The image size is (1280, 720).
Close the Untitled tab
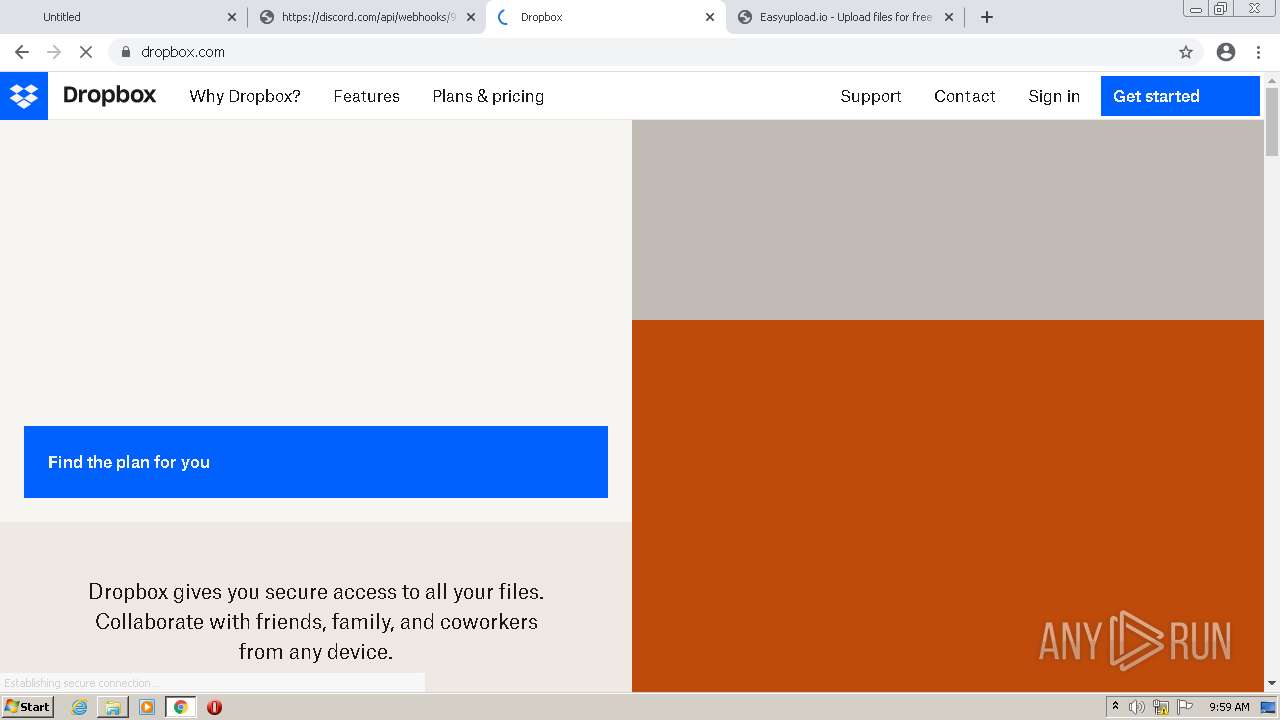tap(232, 17)
